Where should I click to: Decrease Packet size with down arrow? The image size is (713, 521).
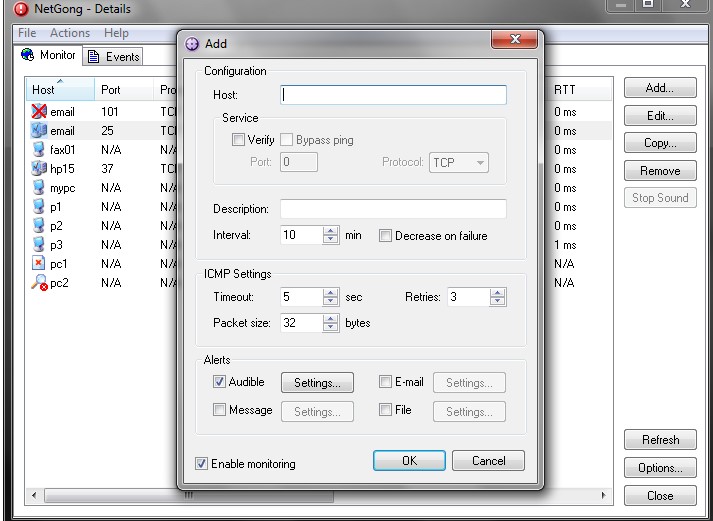click(x=331, y=327)
